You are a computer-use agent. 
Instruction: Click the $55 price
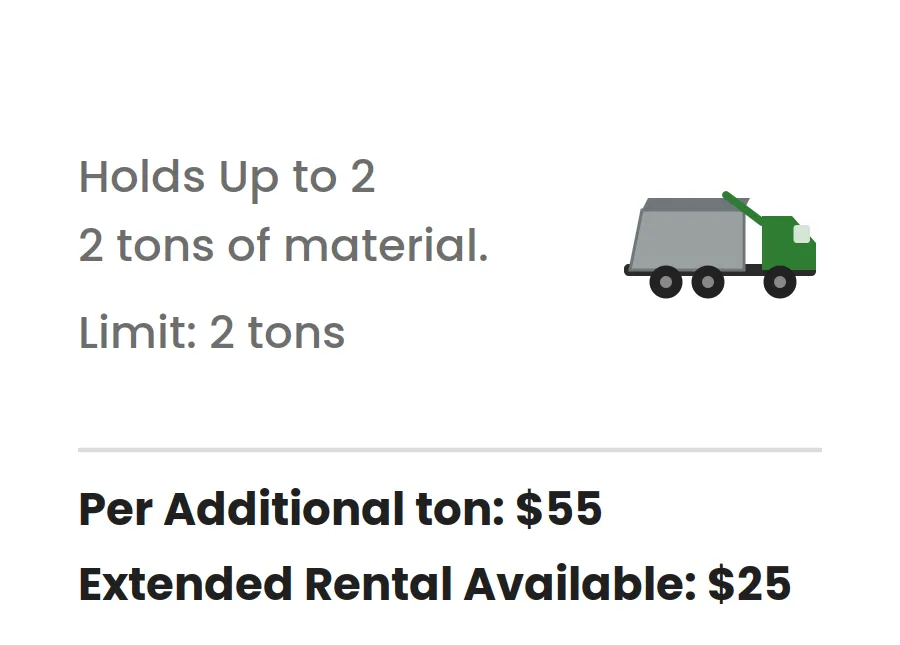click(558, 508)
